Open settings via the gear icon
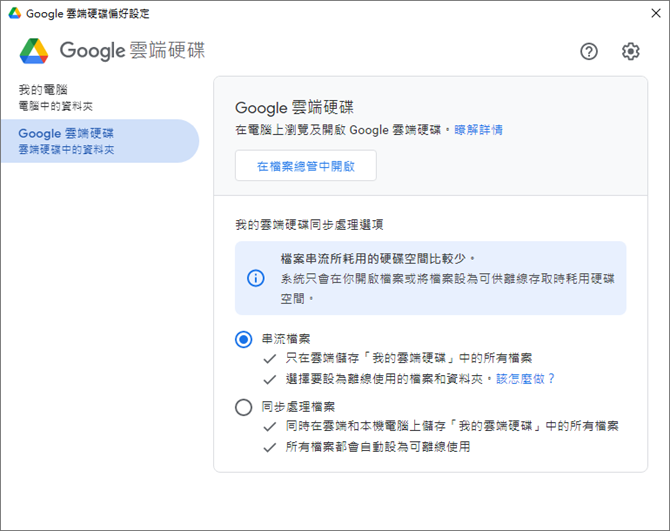This screenshot has height=531, width=670. coord(630,52)
